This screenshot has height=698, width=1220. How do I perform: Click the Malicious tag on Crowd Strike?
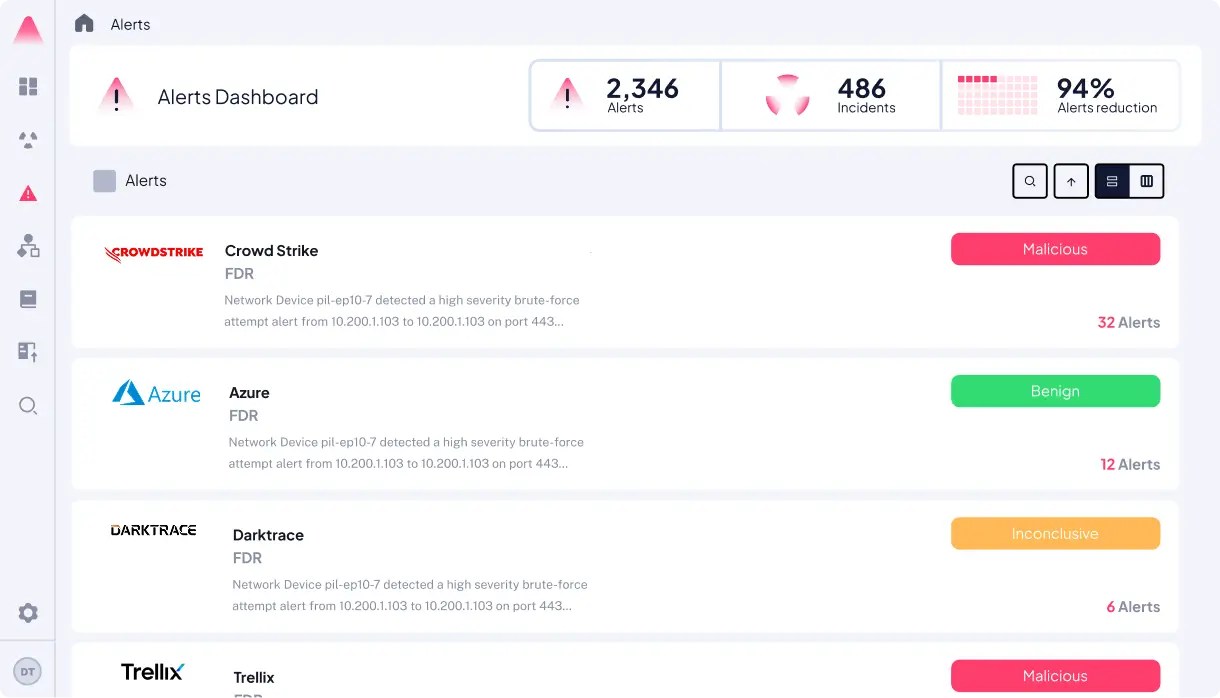(x=1055, y=249)
